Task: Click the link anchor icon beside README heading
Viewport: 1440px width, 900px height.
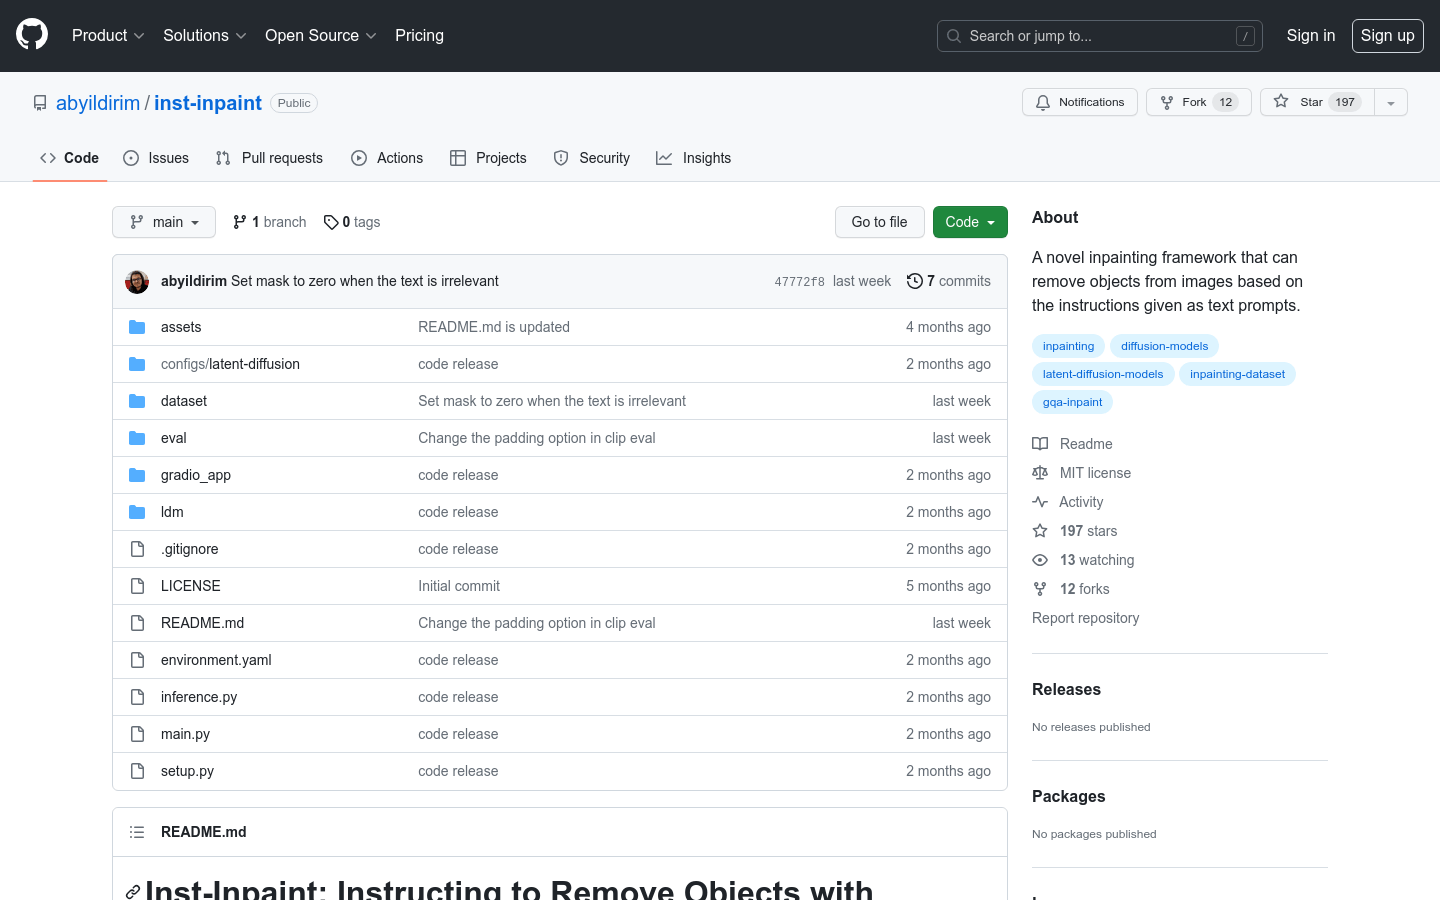Action: 132,892
